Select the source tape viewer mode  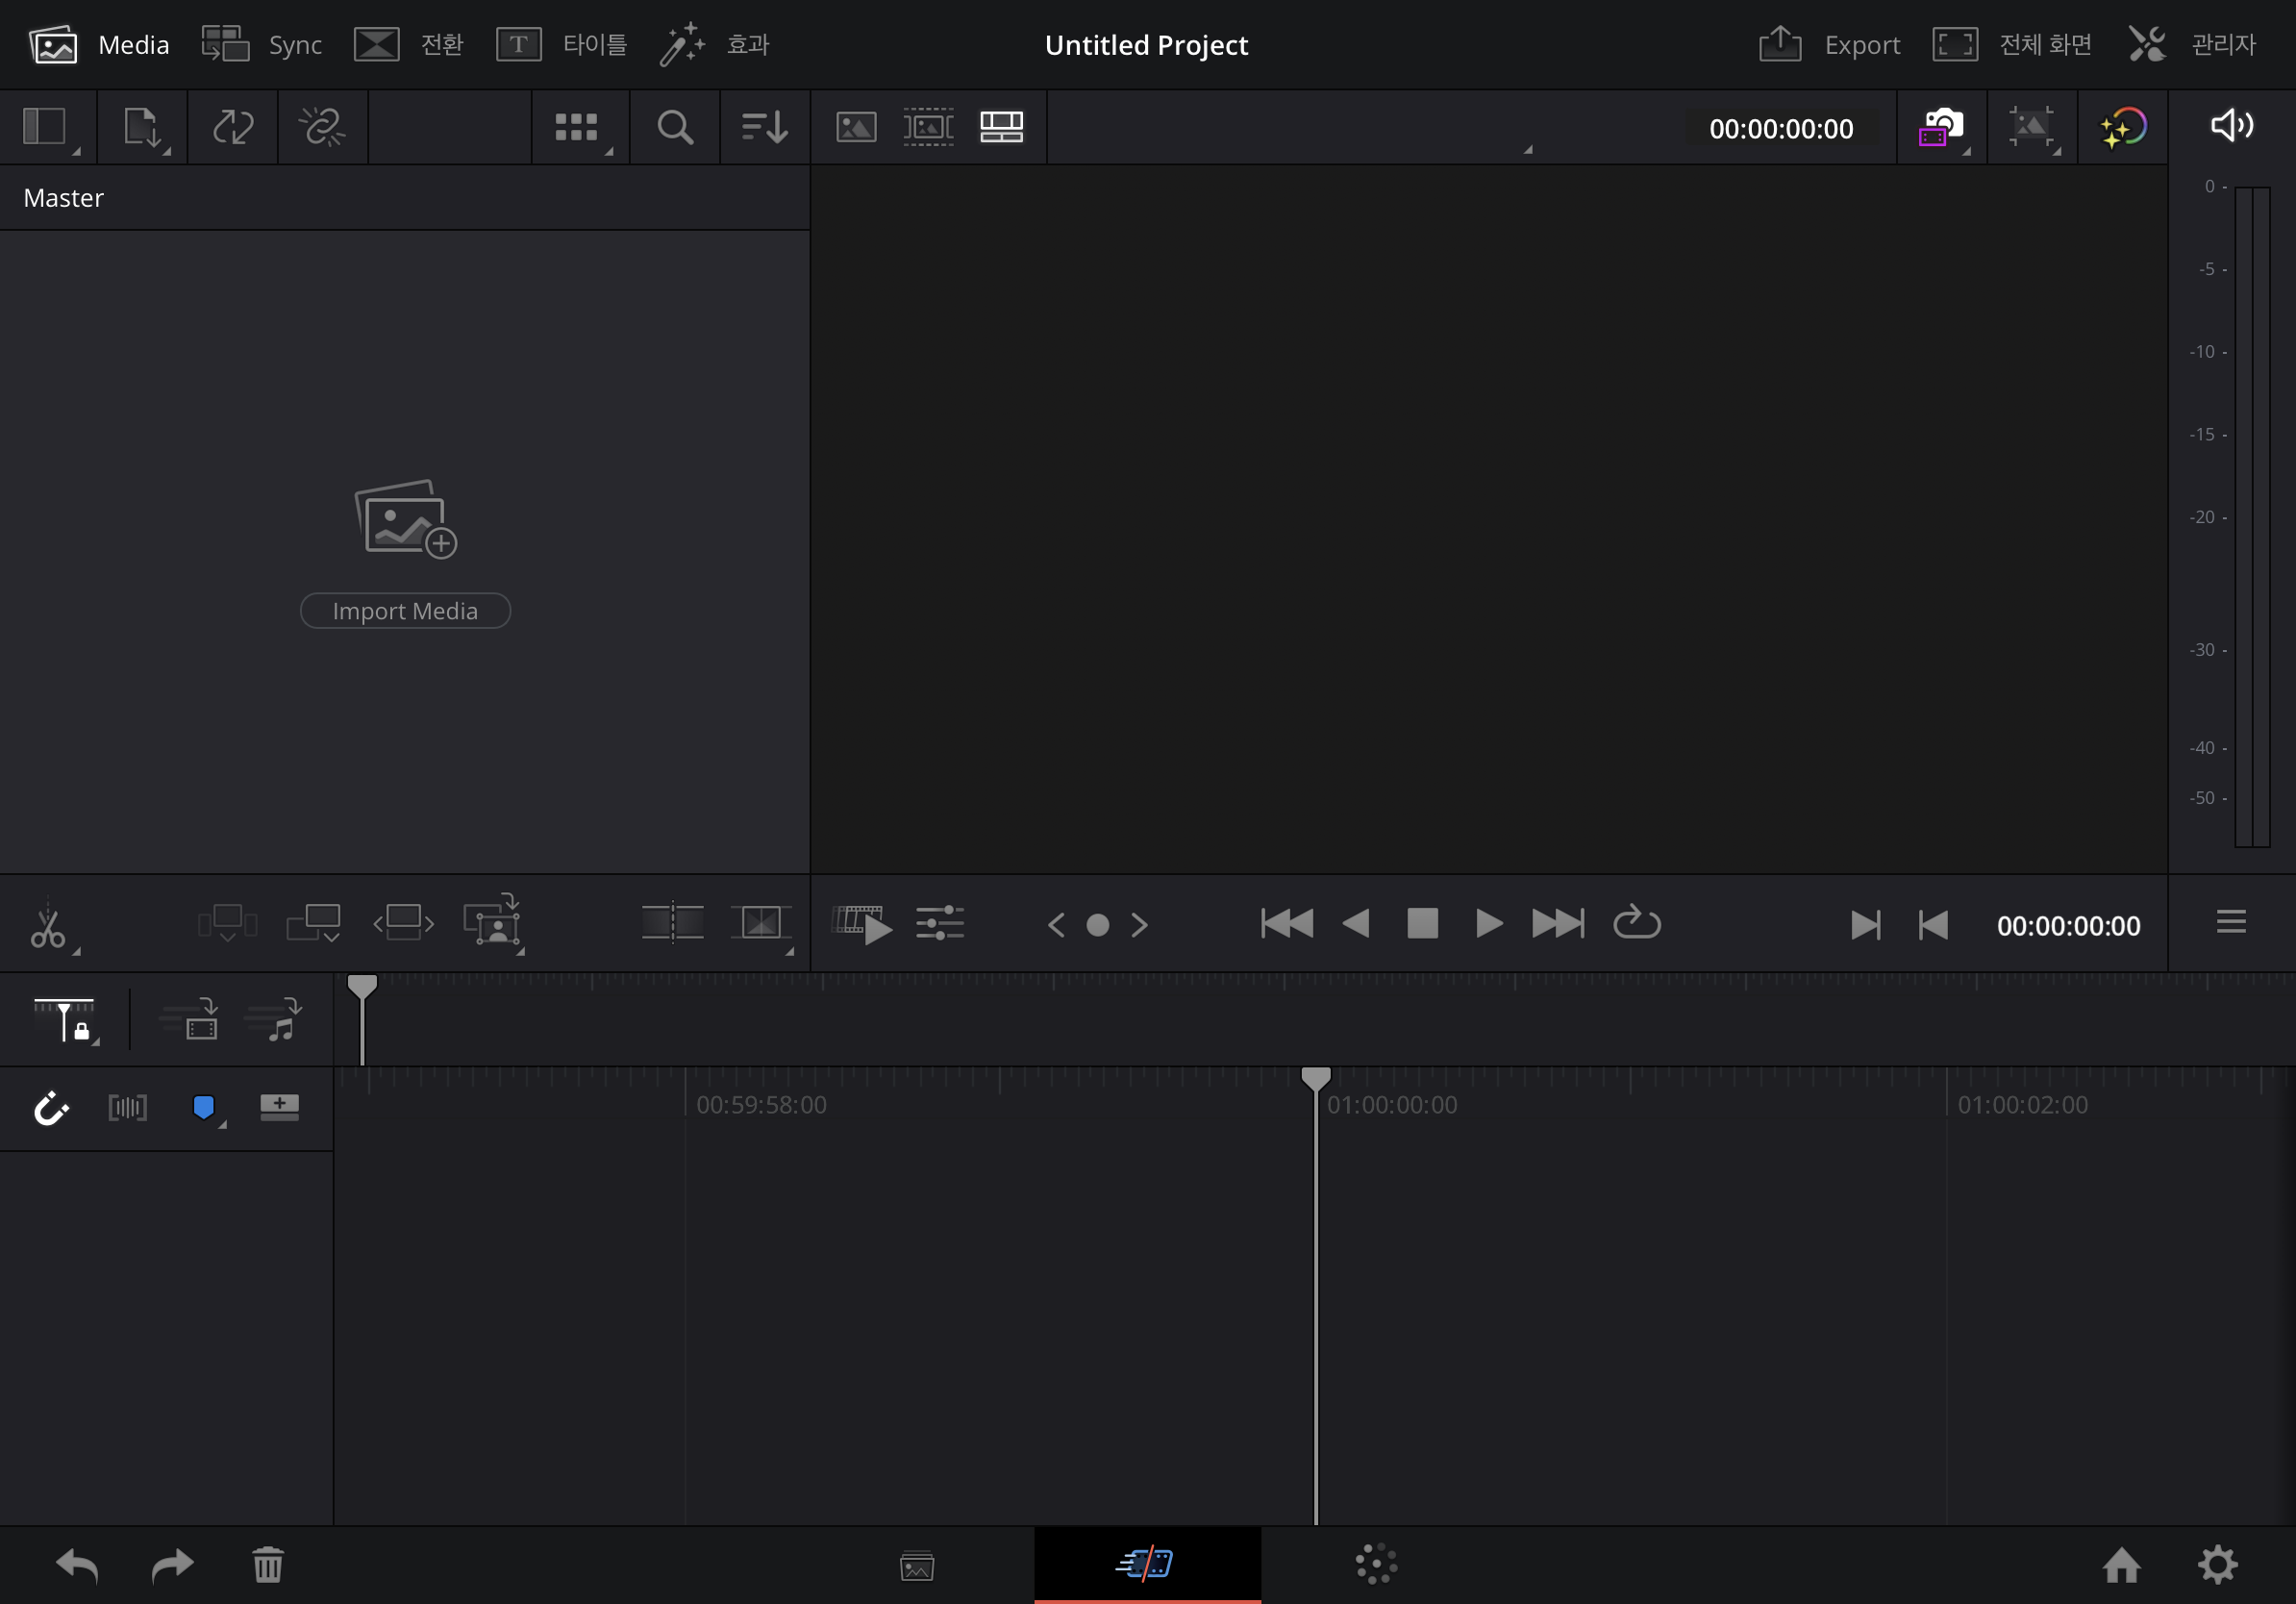point(928,127)
